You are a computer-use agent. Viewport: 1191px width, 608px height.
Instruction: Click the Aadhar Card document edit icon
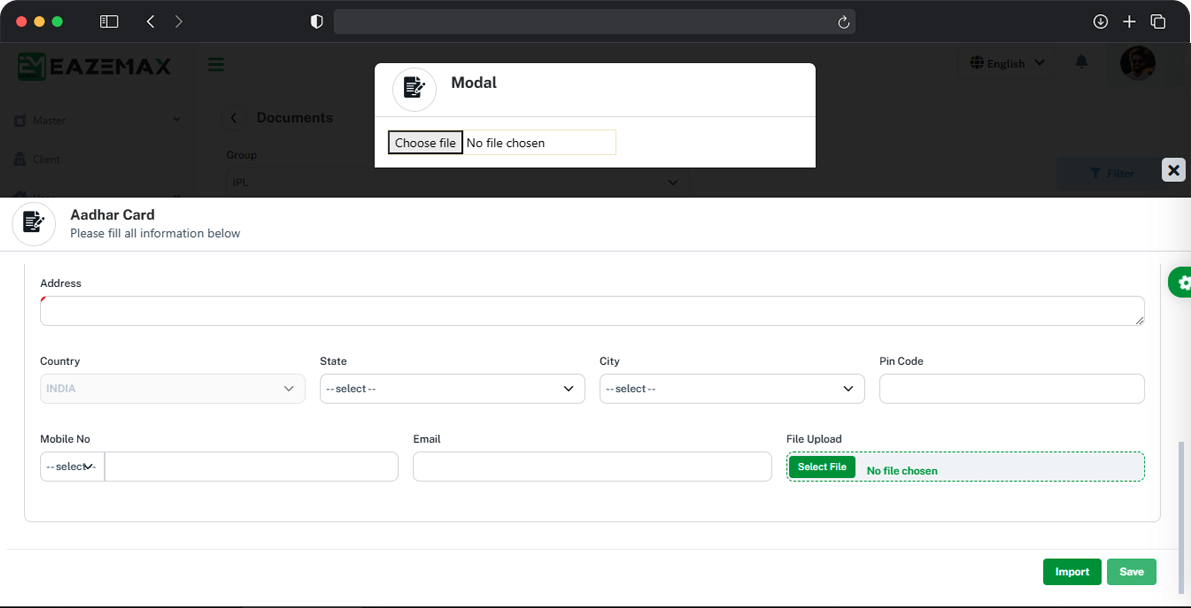(33, 223)
